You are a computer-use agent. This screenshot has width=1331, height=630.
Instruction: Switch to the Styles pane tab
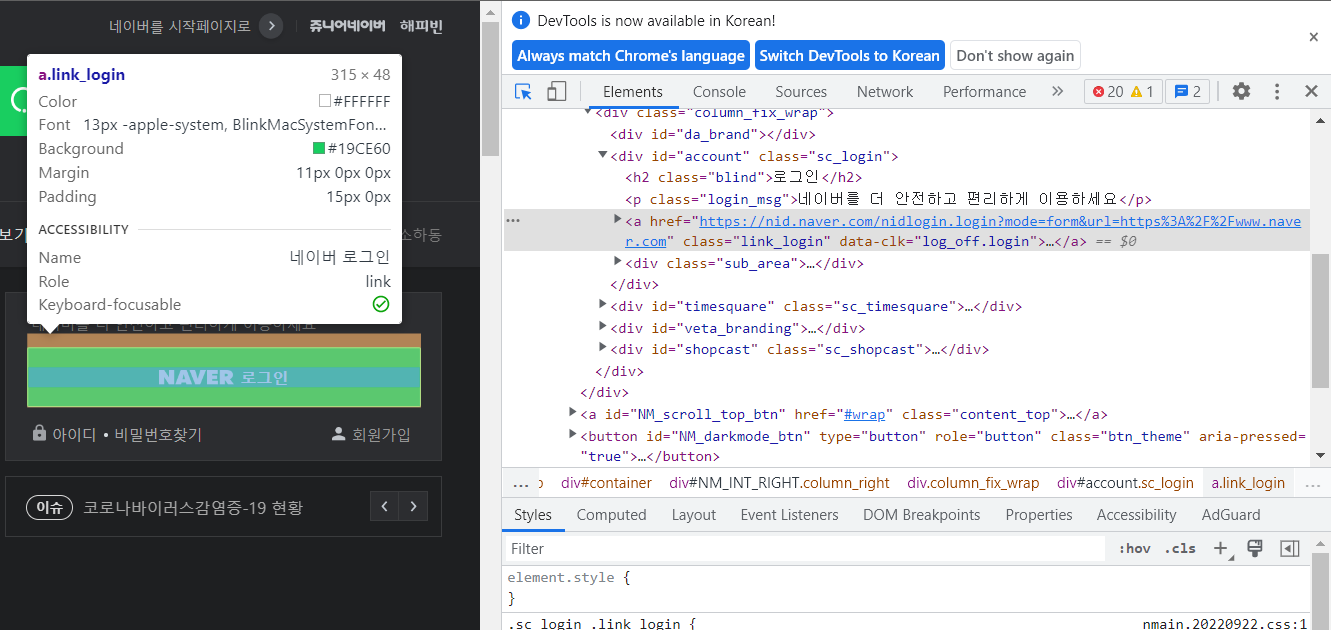(533, 515)
